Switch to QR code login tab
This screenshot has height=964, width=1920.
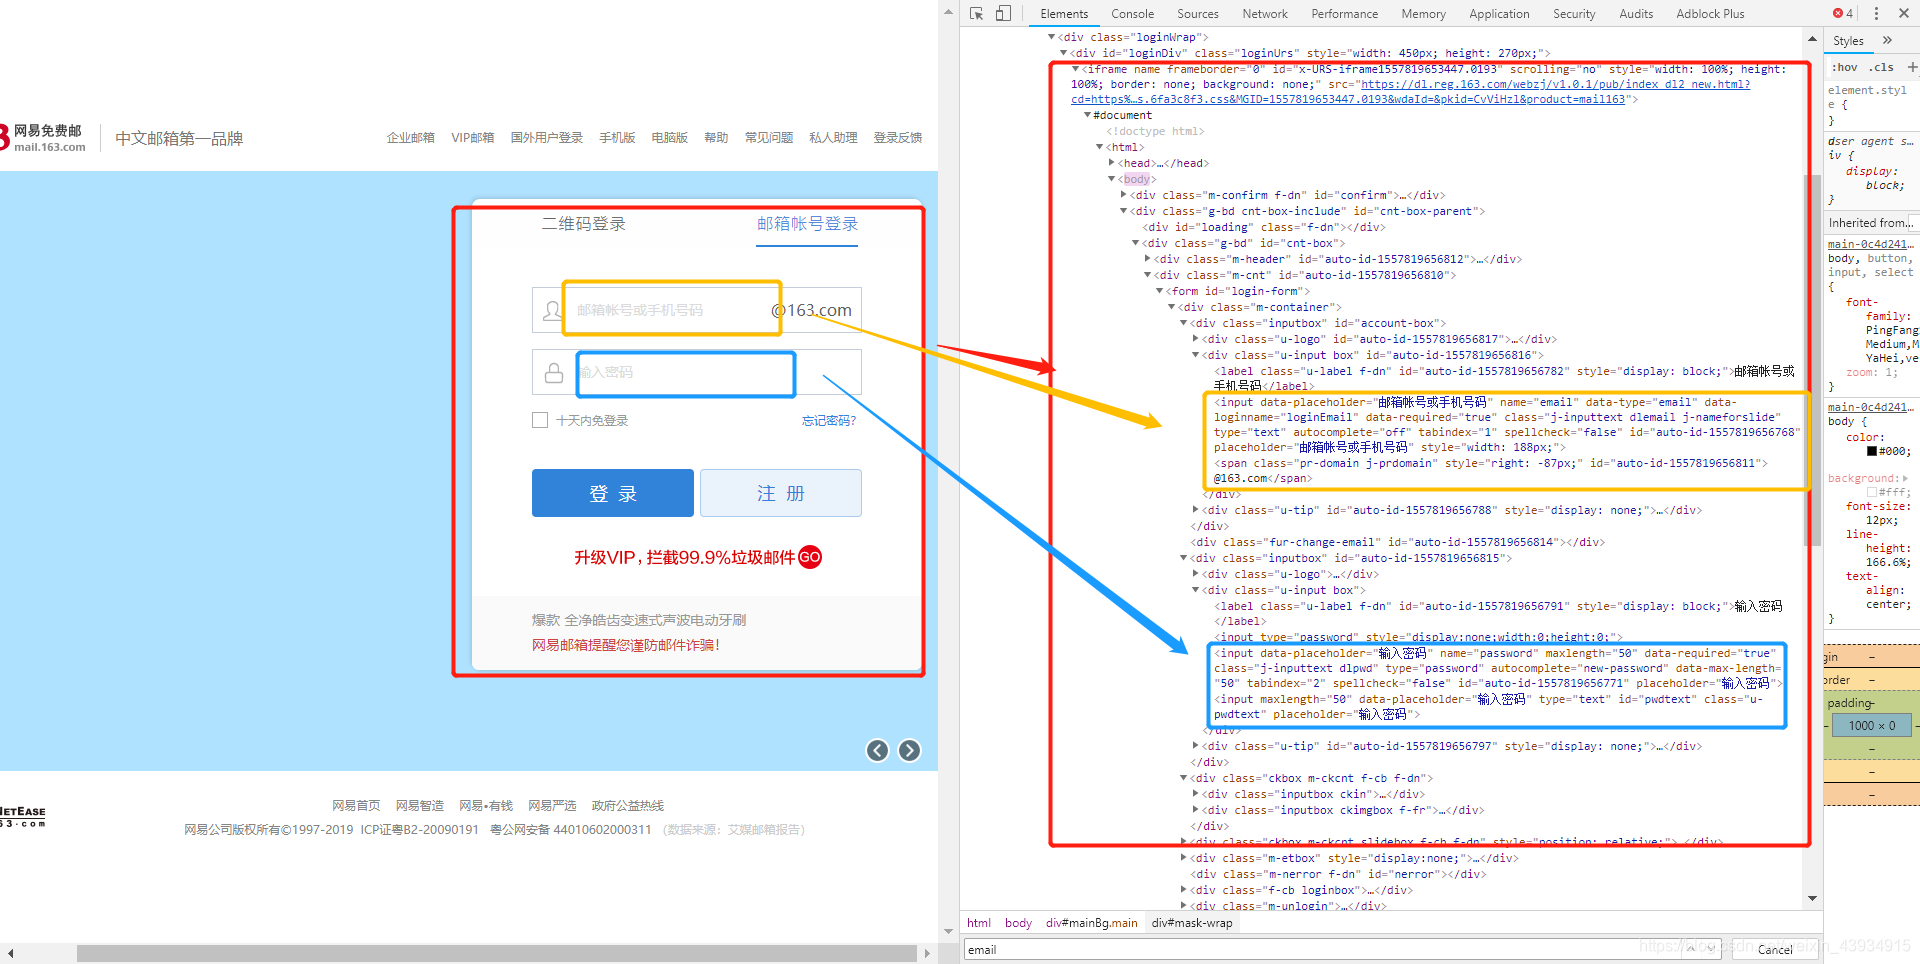coord(584,224)
